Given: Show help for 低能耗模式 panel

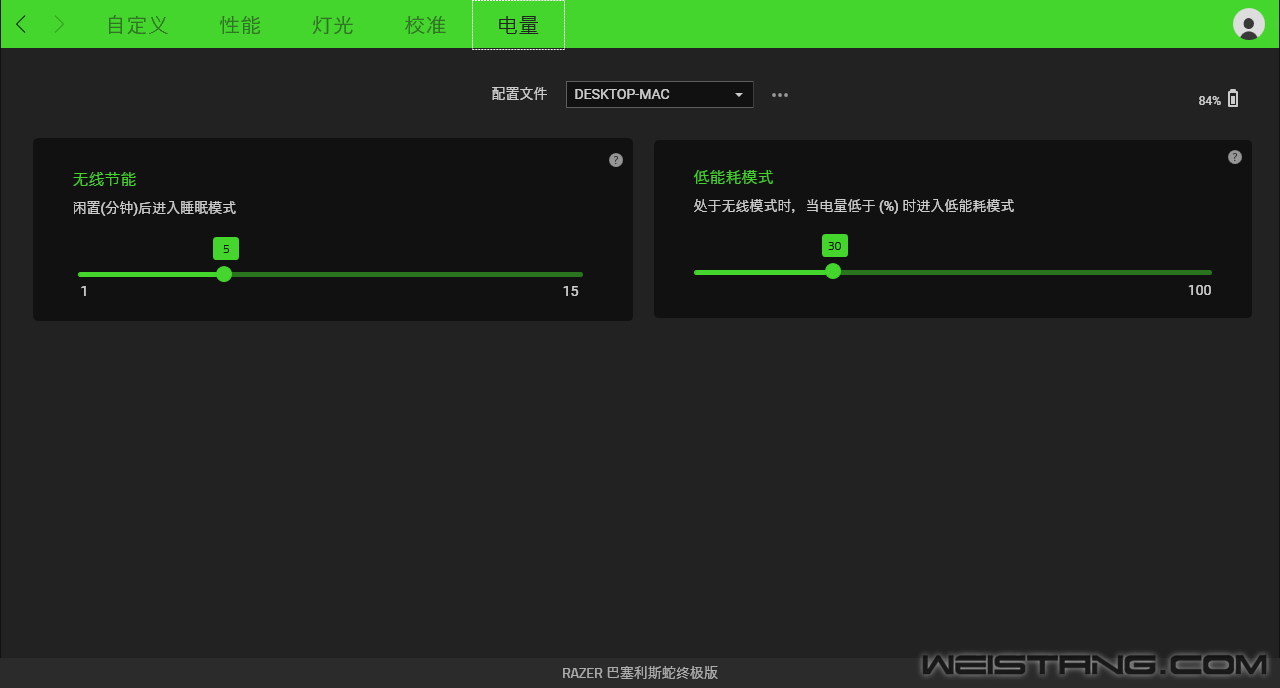Looking at the screenshot, I should coord(1235,157).
